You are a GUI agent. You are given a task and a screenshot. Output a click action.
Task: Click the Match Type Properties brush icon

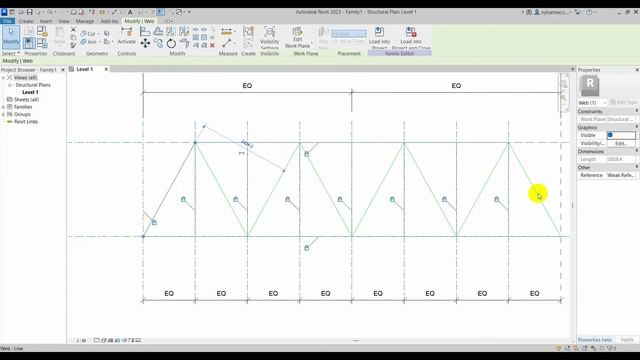[x=73, y=45]
